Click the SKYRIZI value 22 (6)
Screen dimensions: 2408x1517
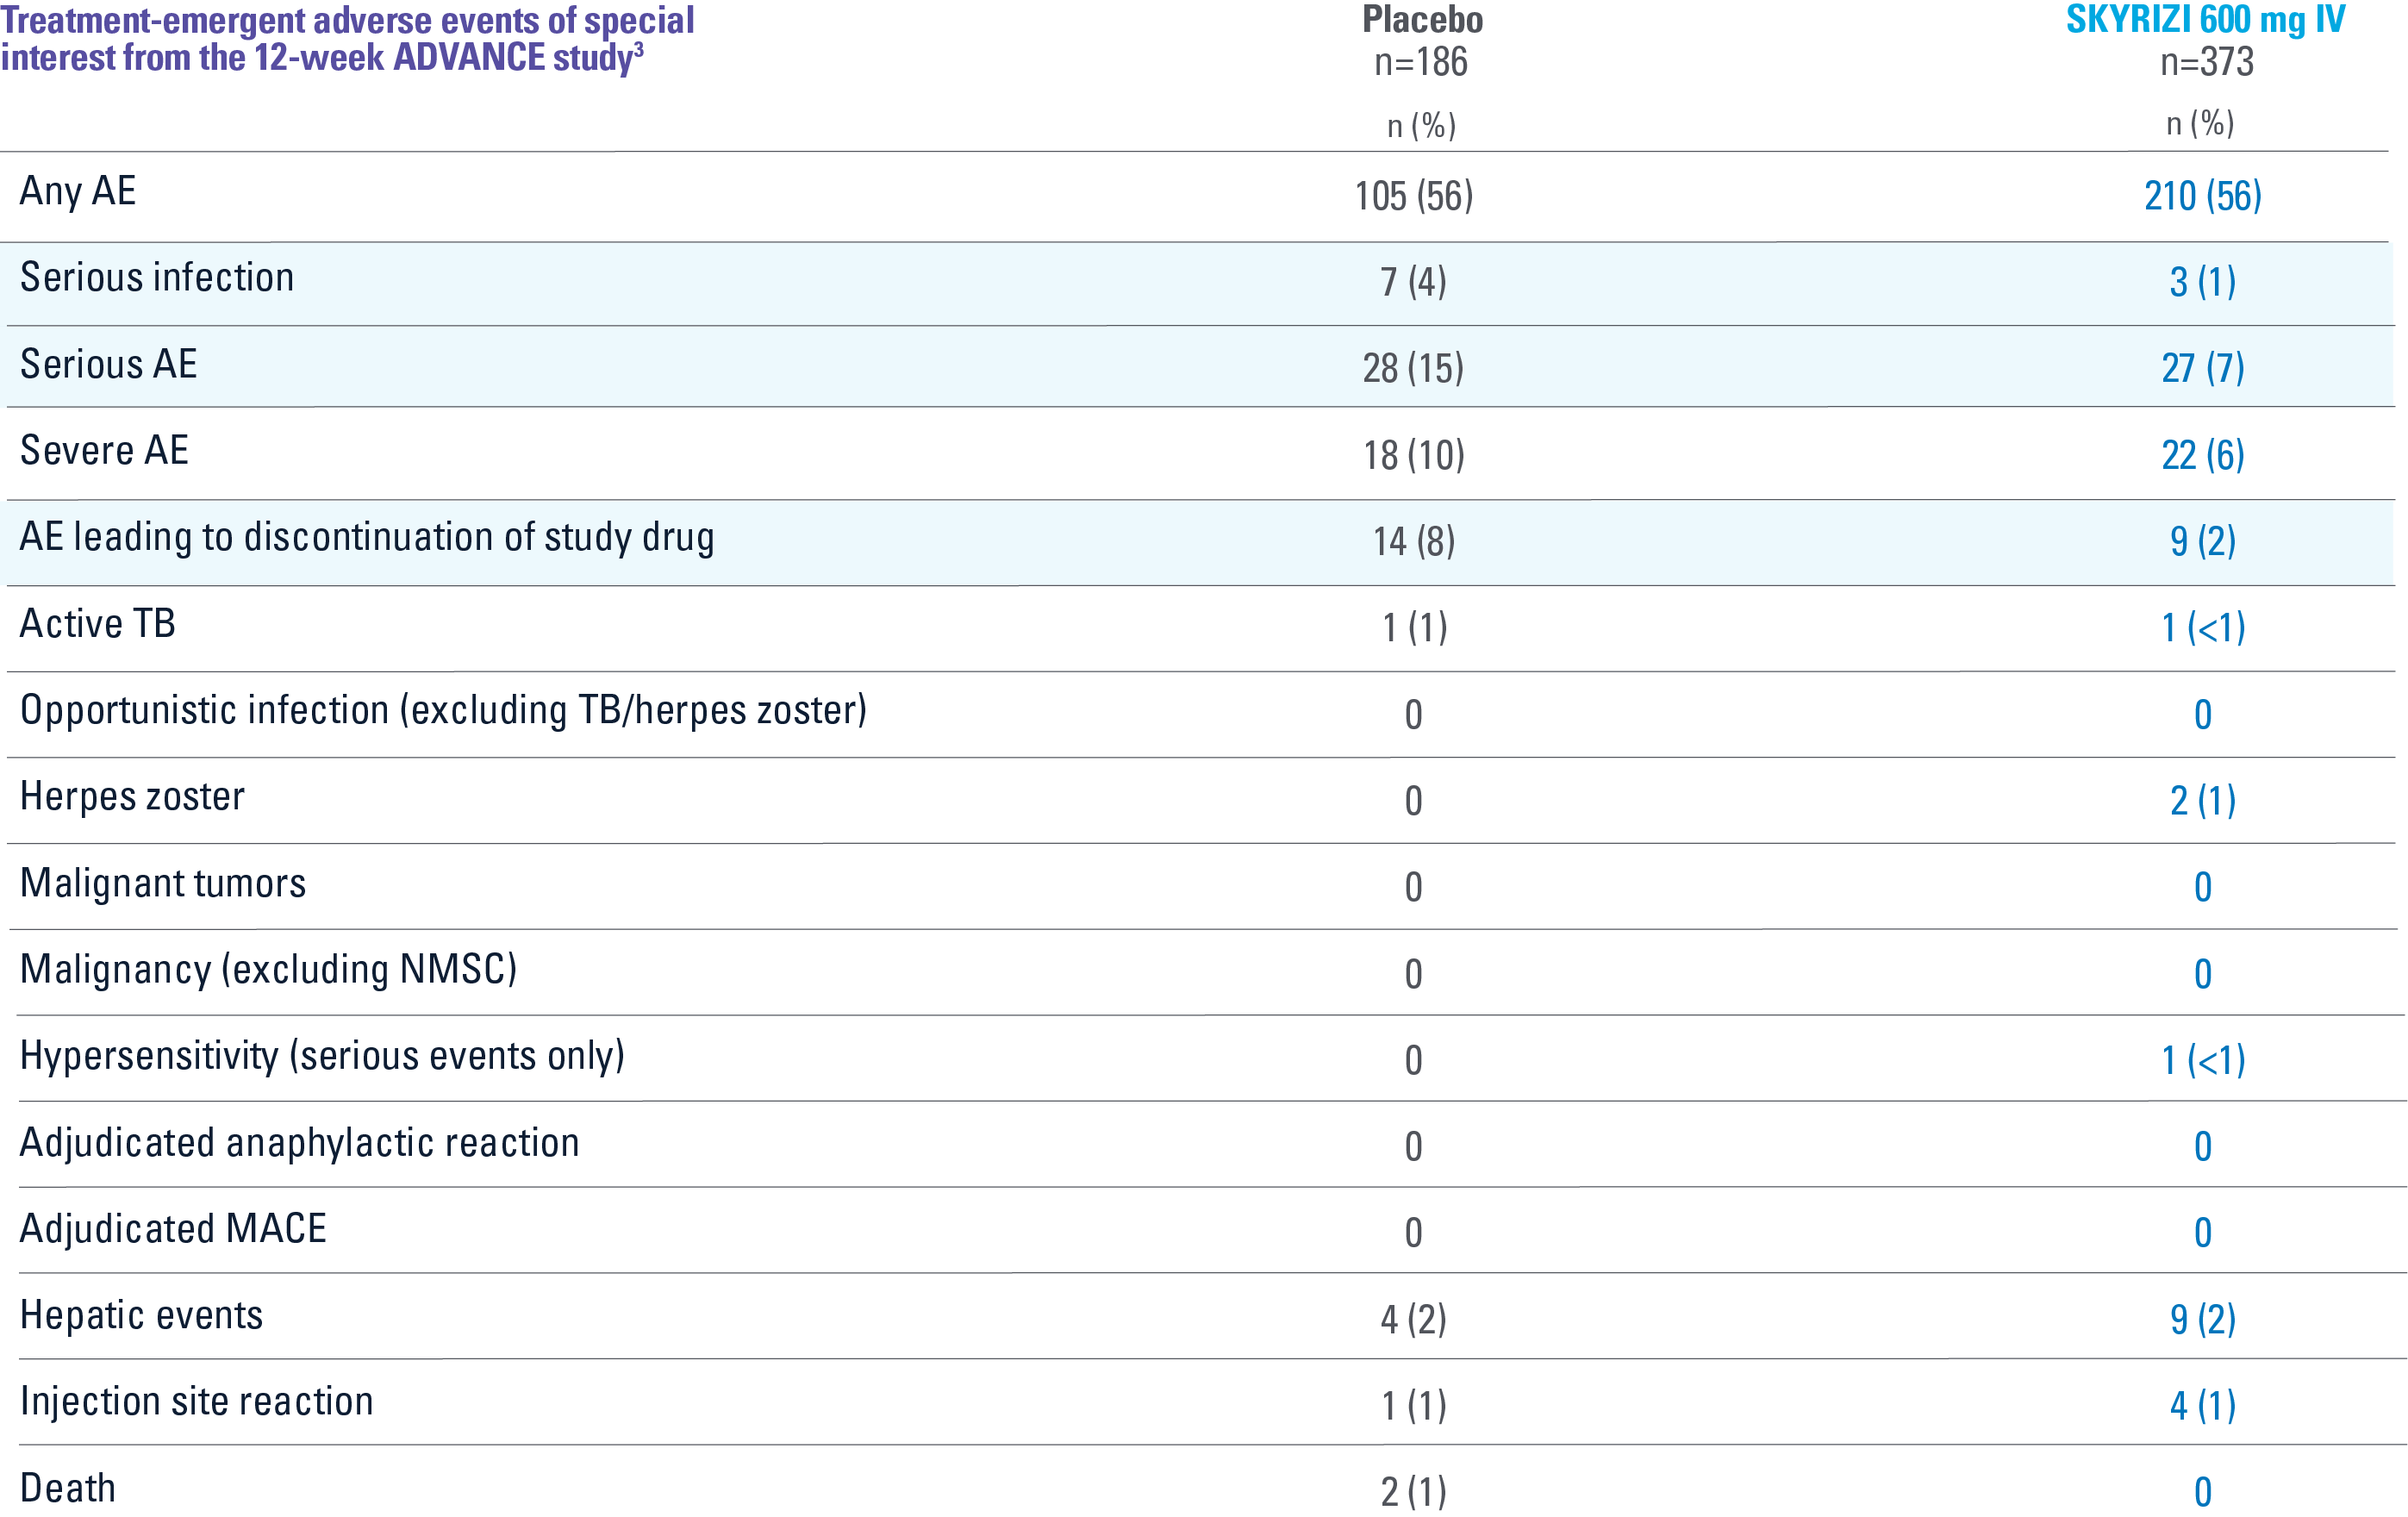coord(2203,455)
